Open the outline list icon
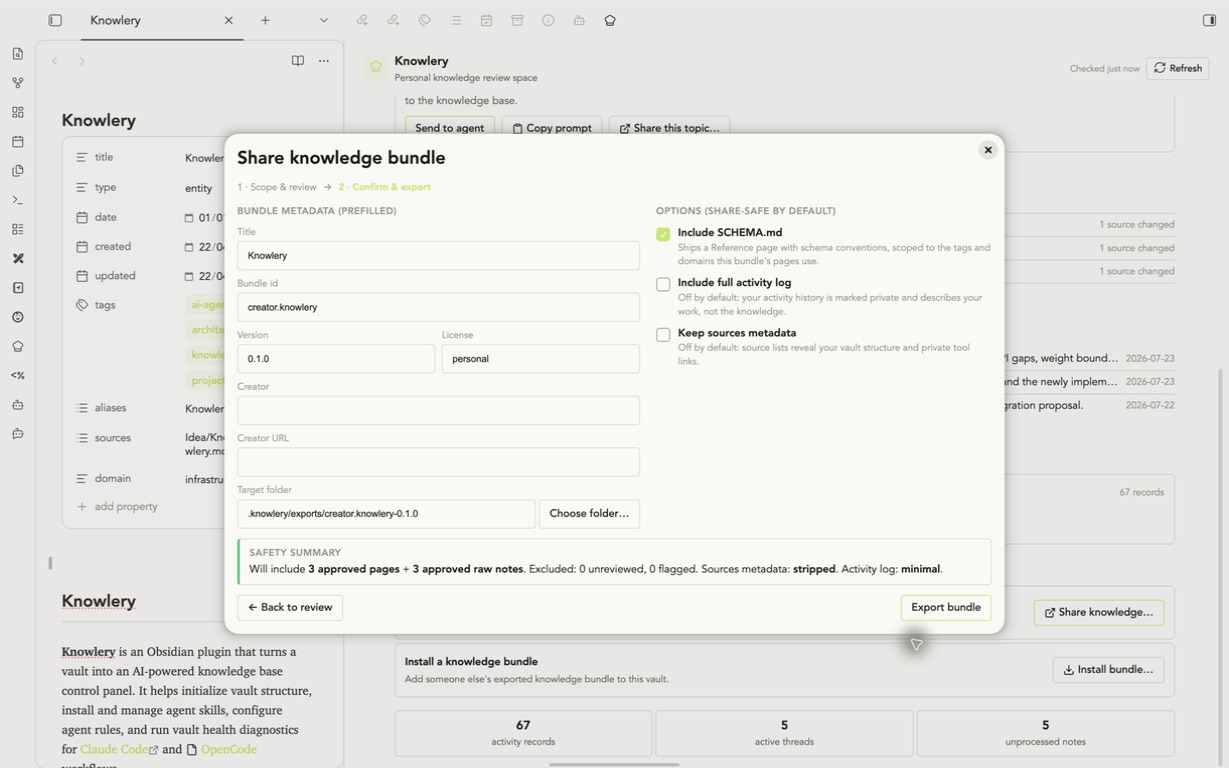 tap(455, 20)
